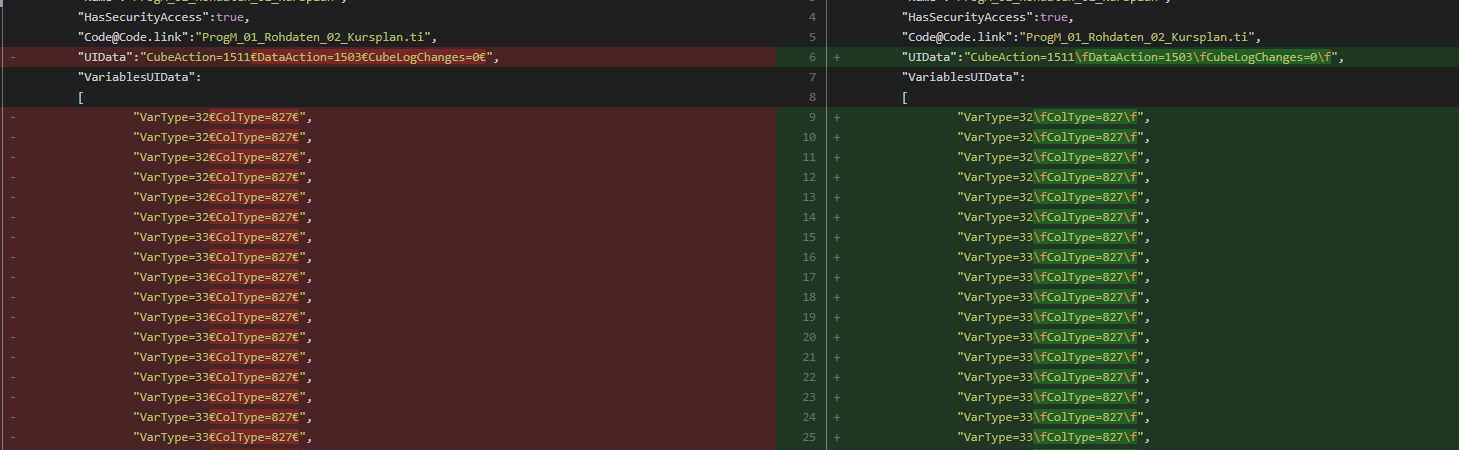Click the added UIData line containing \f characters

1123,57
